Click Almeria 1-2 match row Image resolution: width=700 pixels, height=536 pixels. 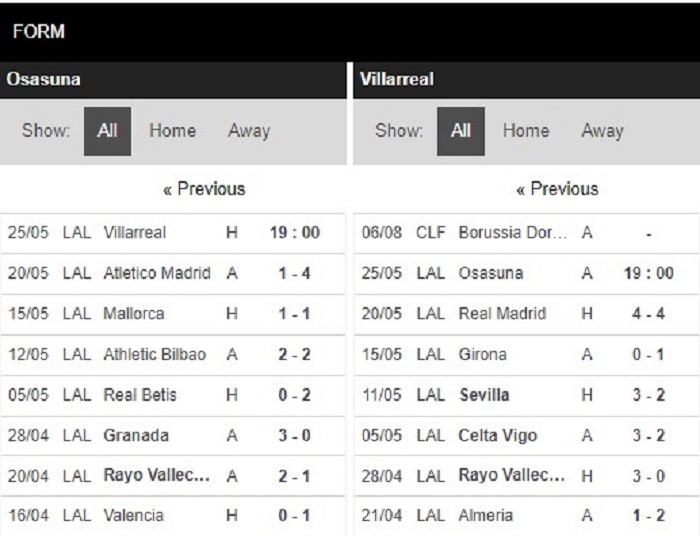(x=485, y=516)
